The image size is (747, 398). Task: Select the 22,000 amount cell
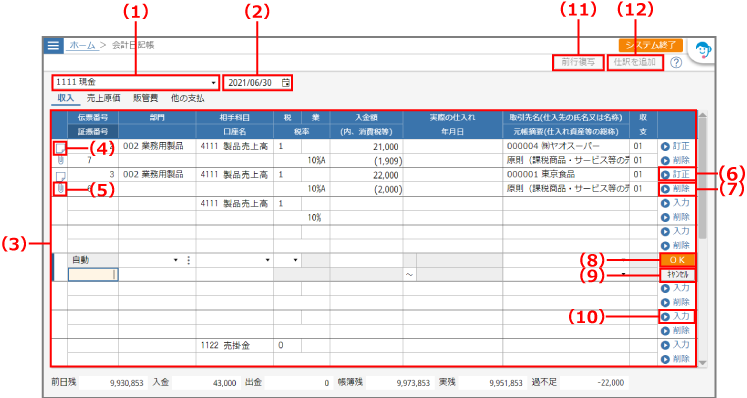click(x=366, y=175)
